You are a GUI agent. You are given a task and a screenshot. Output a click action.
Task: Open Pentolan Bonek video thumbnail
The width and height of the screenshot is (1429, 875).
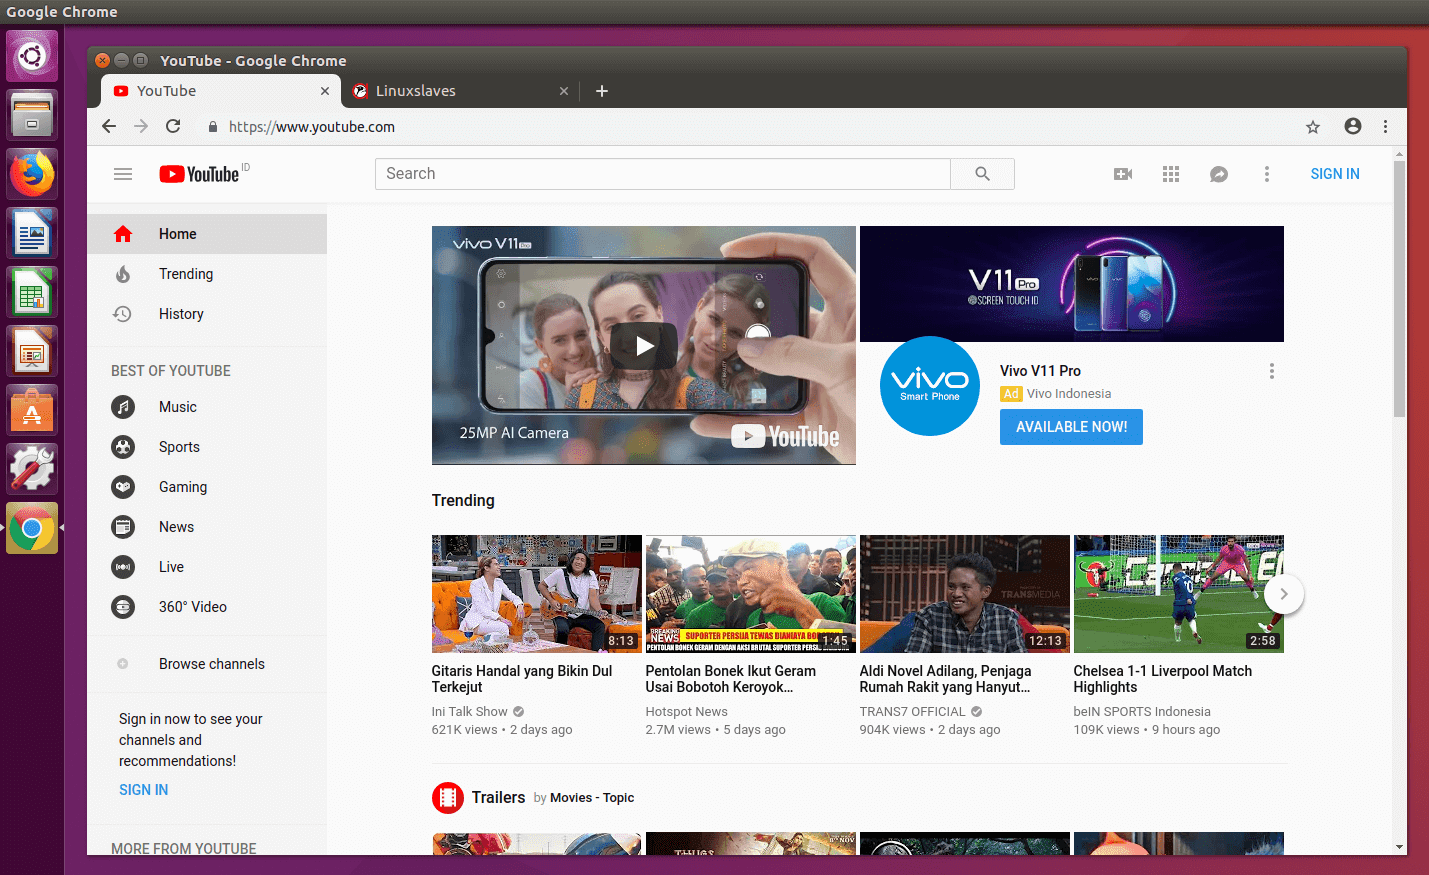coord(751,594)
